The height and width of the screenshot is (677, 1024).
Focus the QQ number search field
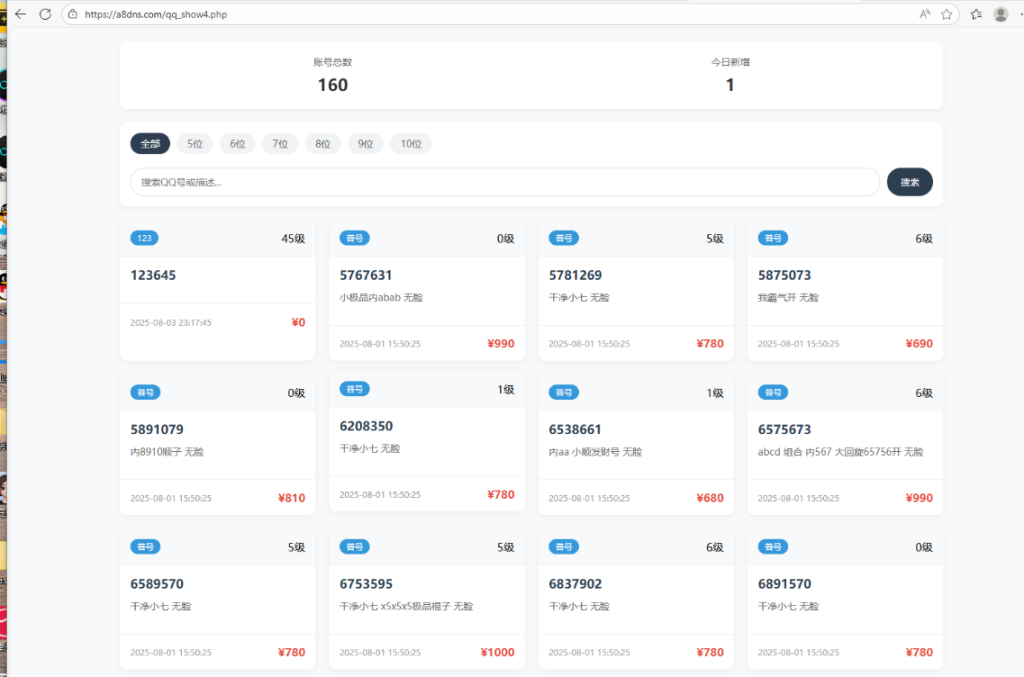click(505, 182)
